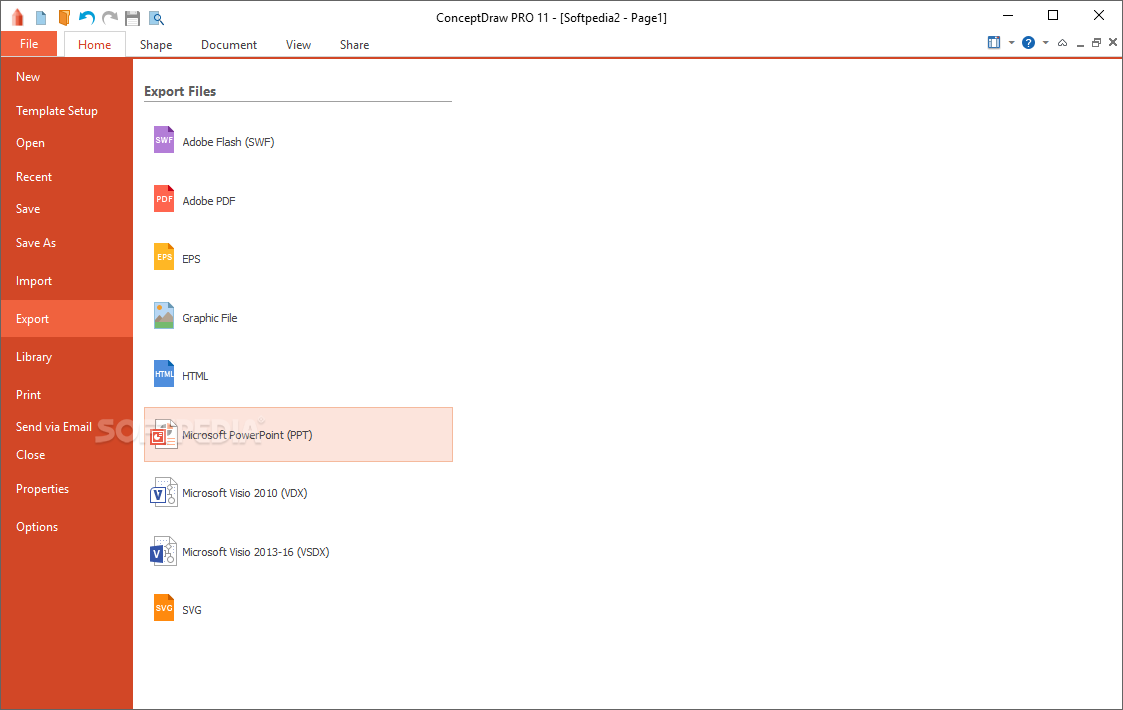The height and width of the screenshot is (710, 1123).
Task: Click the purple SWF file icon
Action: click(164, 140)
